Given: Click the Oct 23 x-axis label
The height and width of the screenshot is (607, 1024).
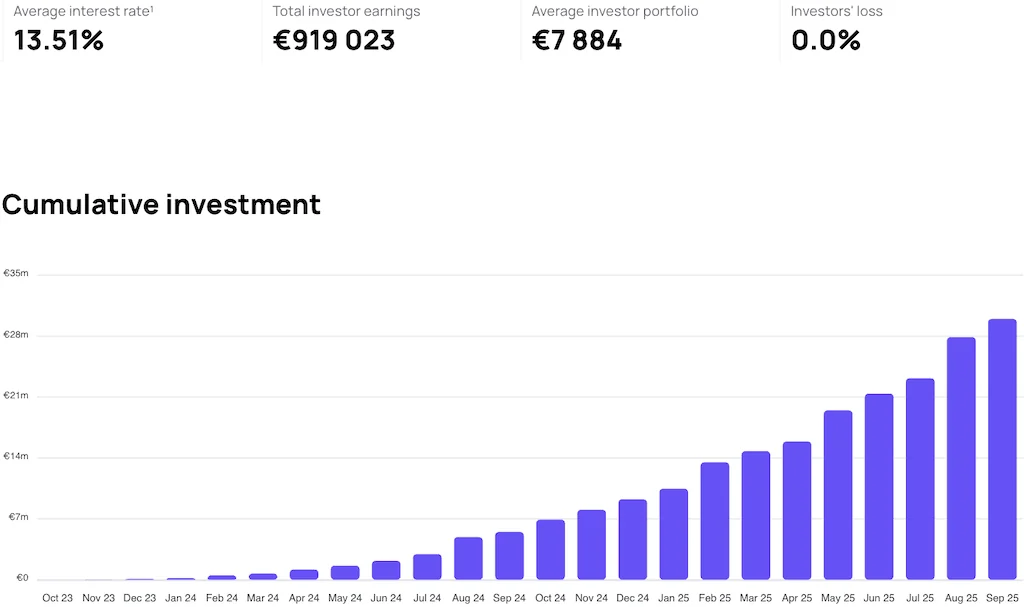Looking at the screenshot, I should pyautogui.click(x=58, y=597).
